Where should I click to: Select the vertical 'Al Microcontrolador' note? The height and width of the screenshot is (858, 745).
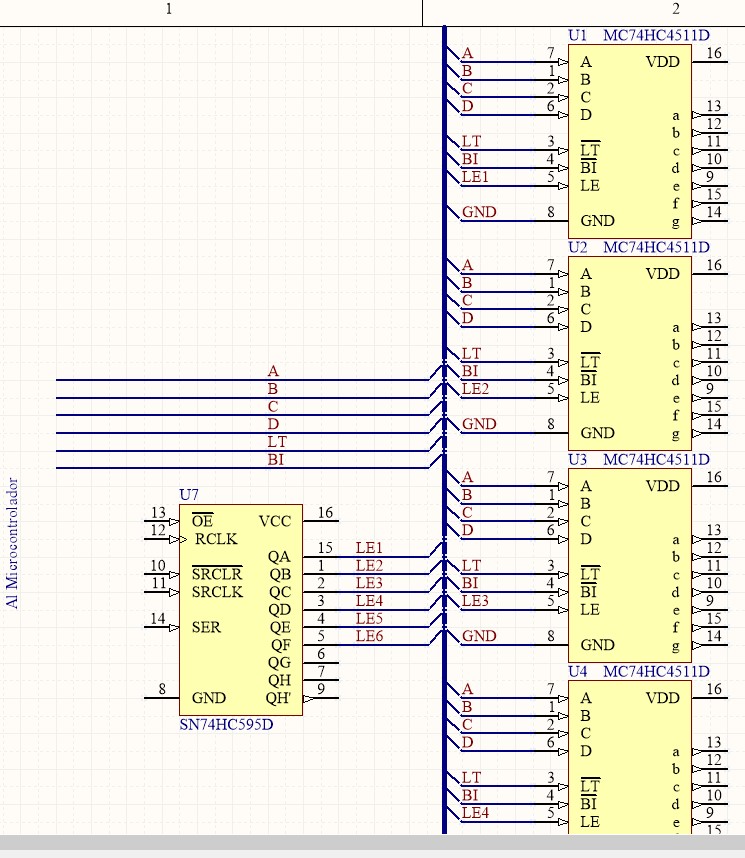click(x=12, y=543)
